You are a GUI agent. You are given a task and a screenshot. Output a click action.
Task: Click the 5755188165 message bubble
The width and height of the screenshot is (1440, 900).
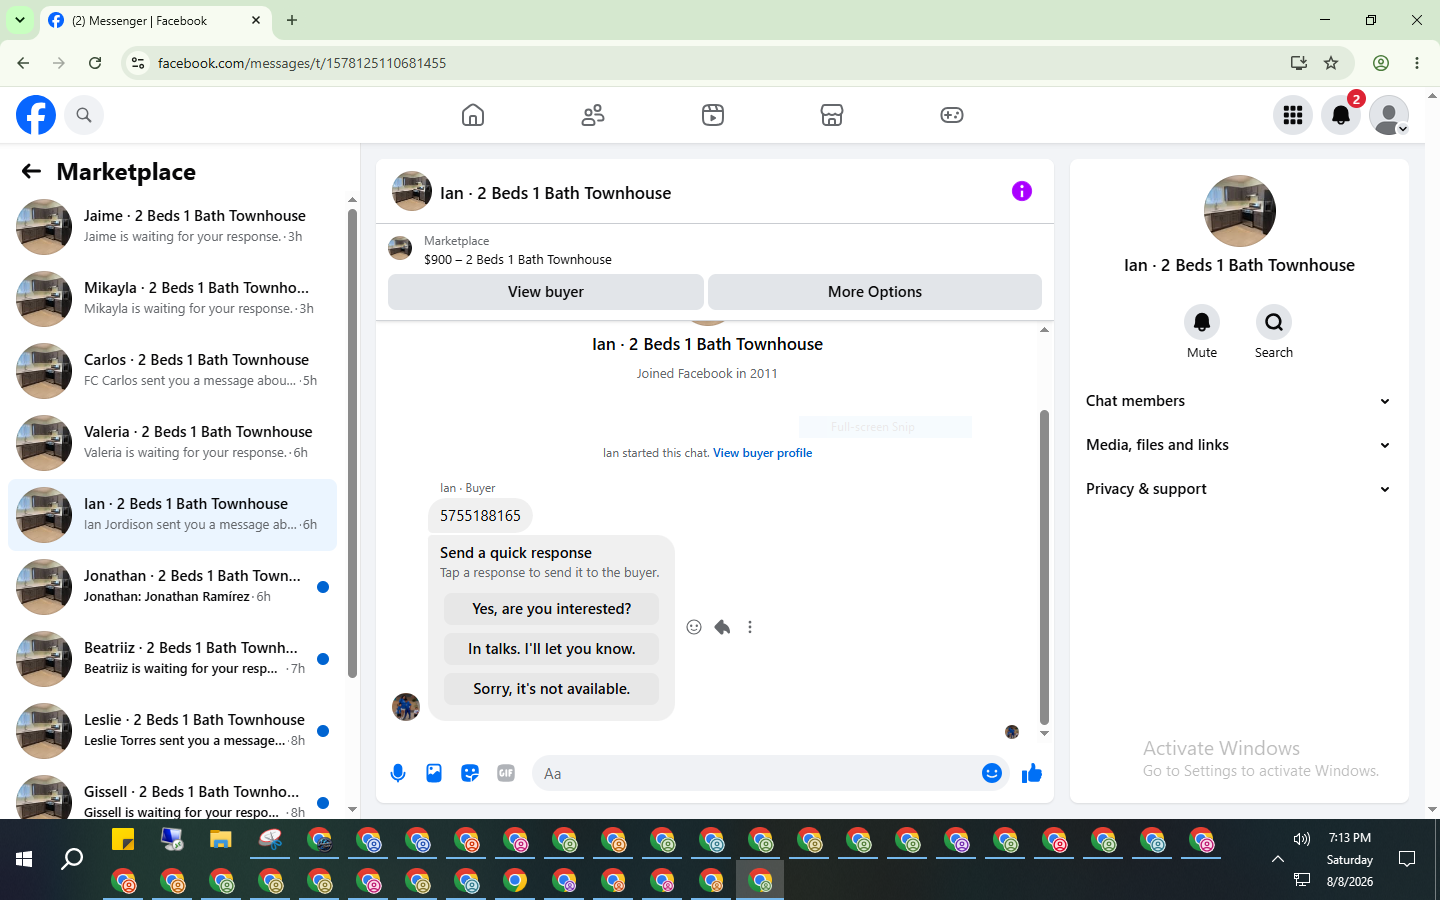click(x=480, y=516)
